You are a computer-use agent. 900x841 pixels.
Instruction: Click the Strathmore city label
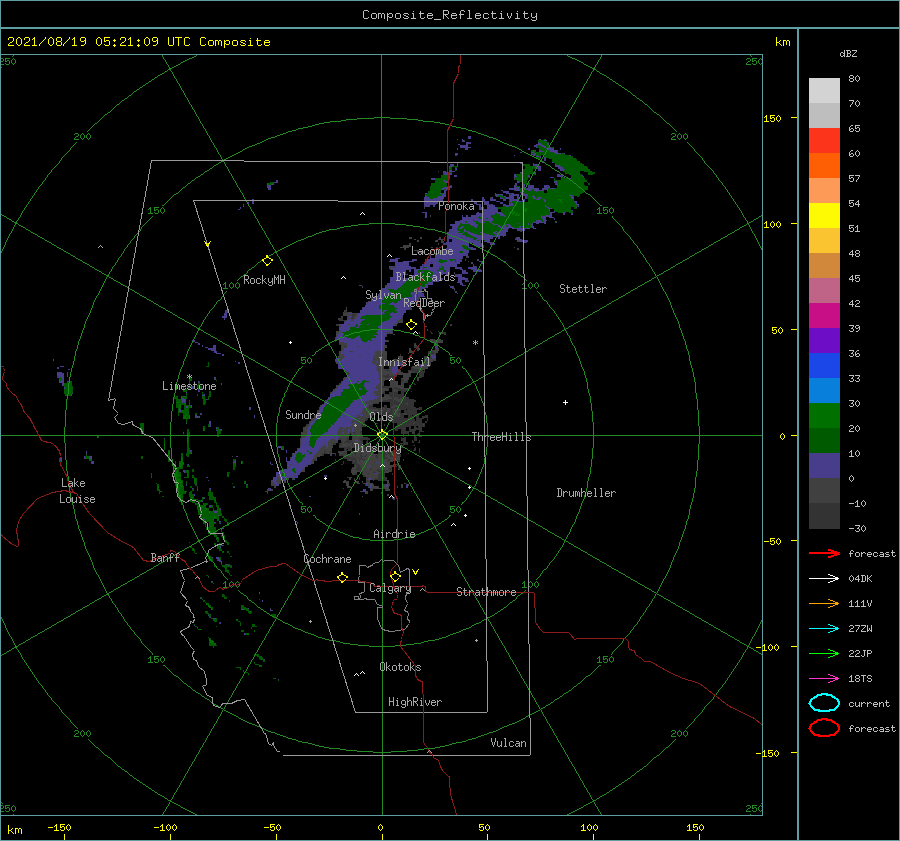[486, 592]
